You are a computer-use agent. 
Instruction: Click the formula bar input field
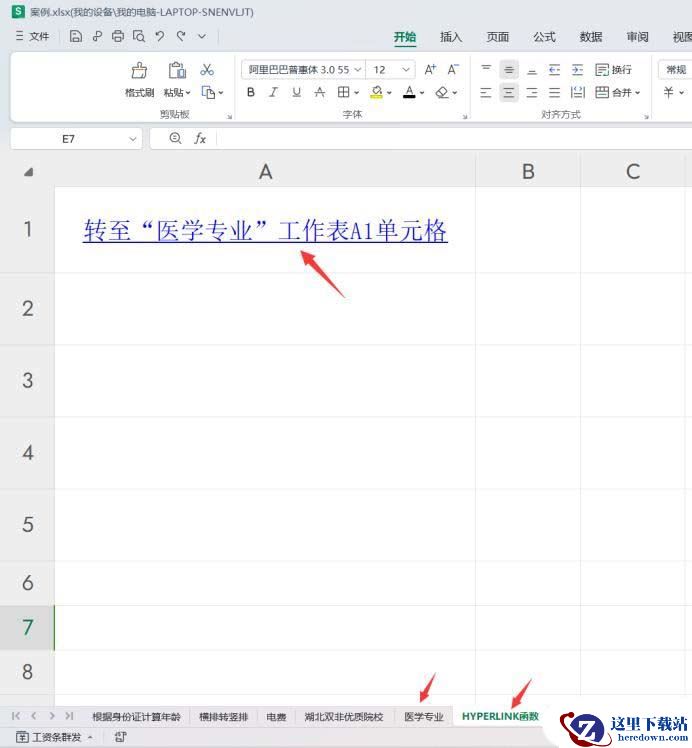[x=450, y=139]
